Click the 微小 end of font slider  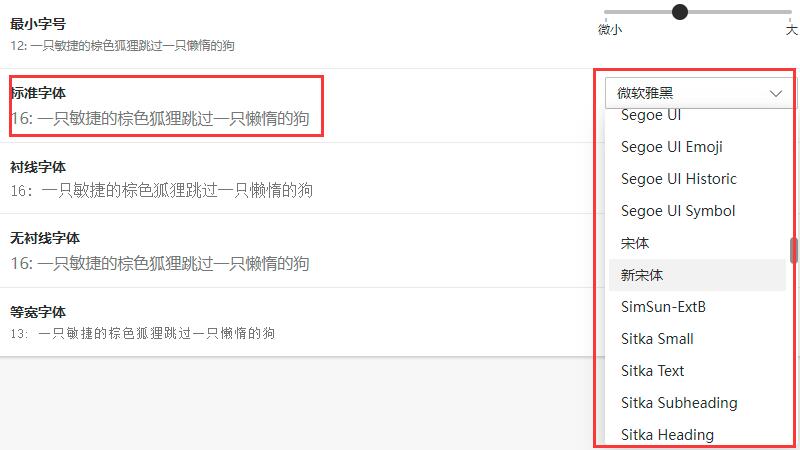tap(610, 30)
